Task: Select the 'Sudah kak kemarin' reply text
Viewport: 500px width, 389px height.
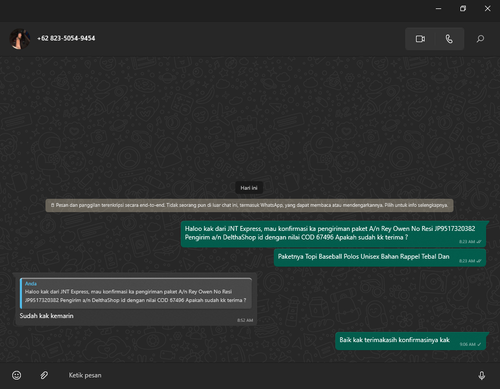Action: 46,316
